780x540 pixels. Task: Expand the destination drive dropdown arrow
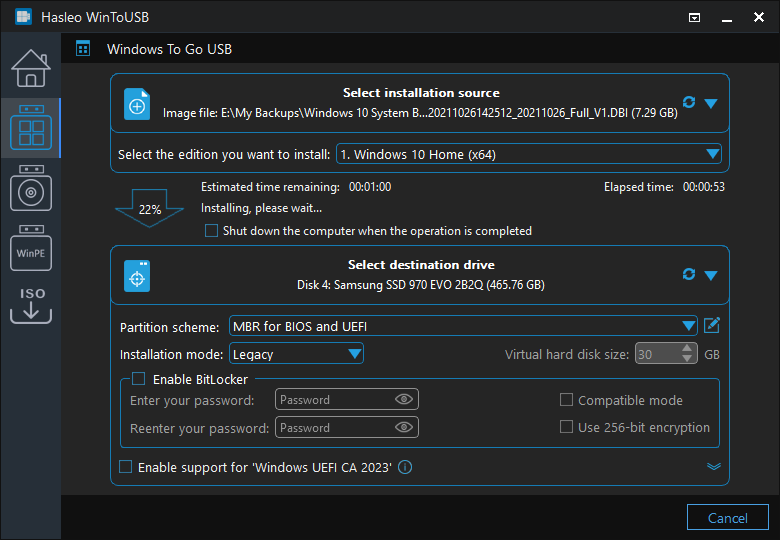point(711,275)
